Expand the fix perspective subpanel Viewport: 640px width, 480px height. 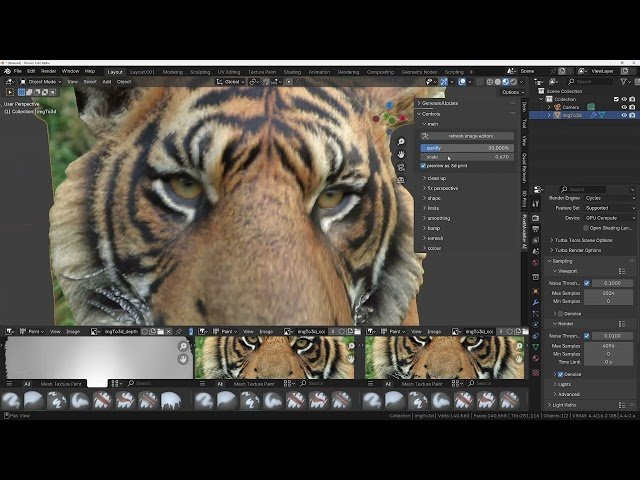pos(440,188)
